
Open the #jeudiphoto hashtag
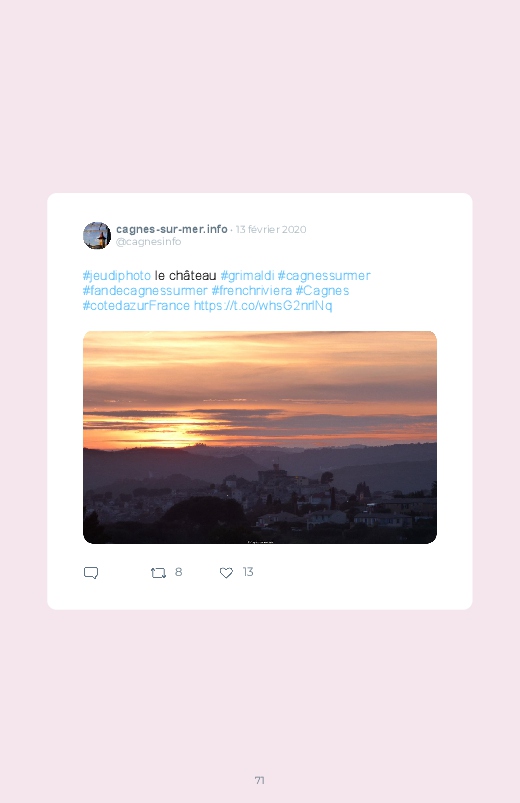(117, 276)
